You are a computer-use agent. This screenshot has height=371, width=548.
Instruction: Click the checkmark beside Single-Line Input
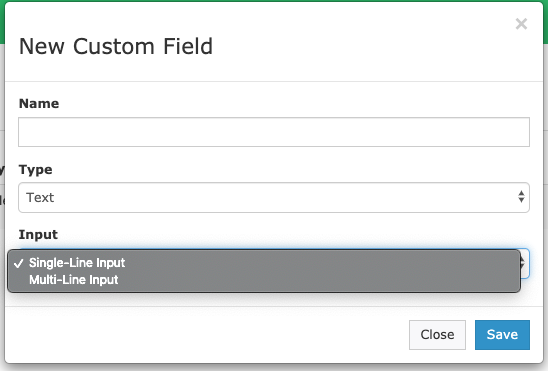(x=19, y=263)
